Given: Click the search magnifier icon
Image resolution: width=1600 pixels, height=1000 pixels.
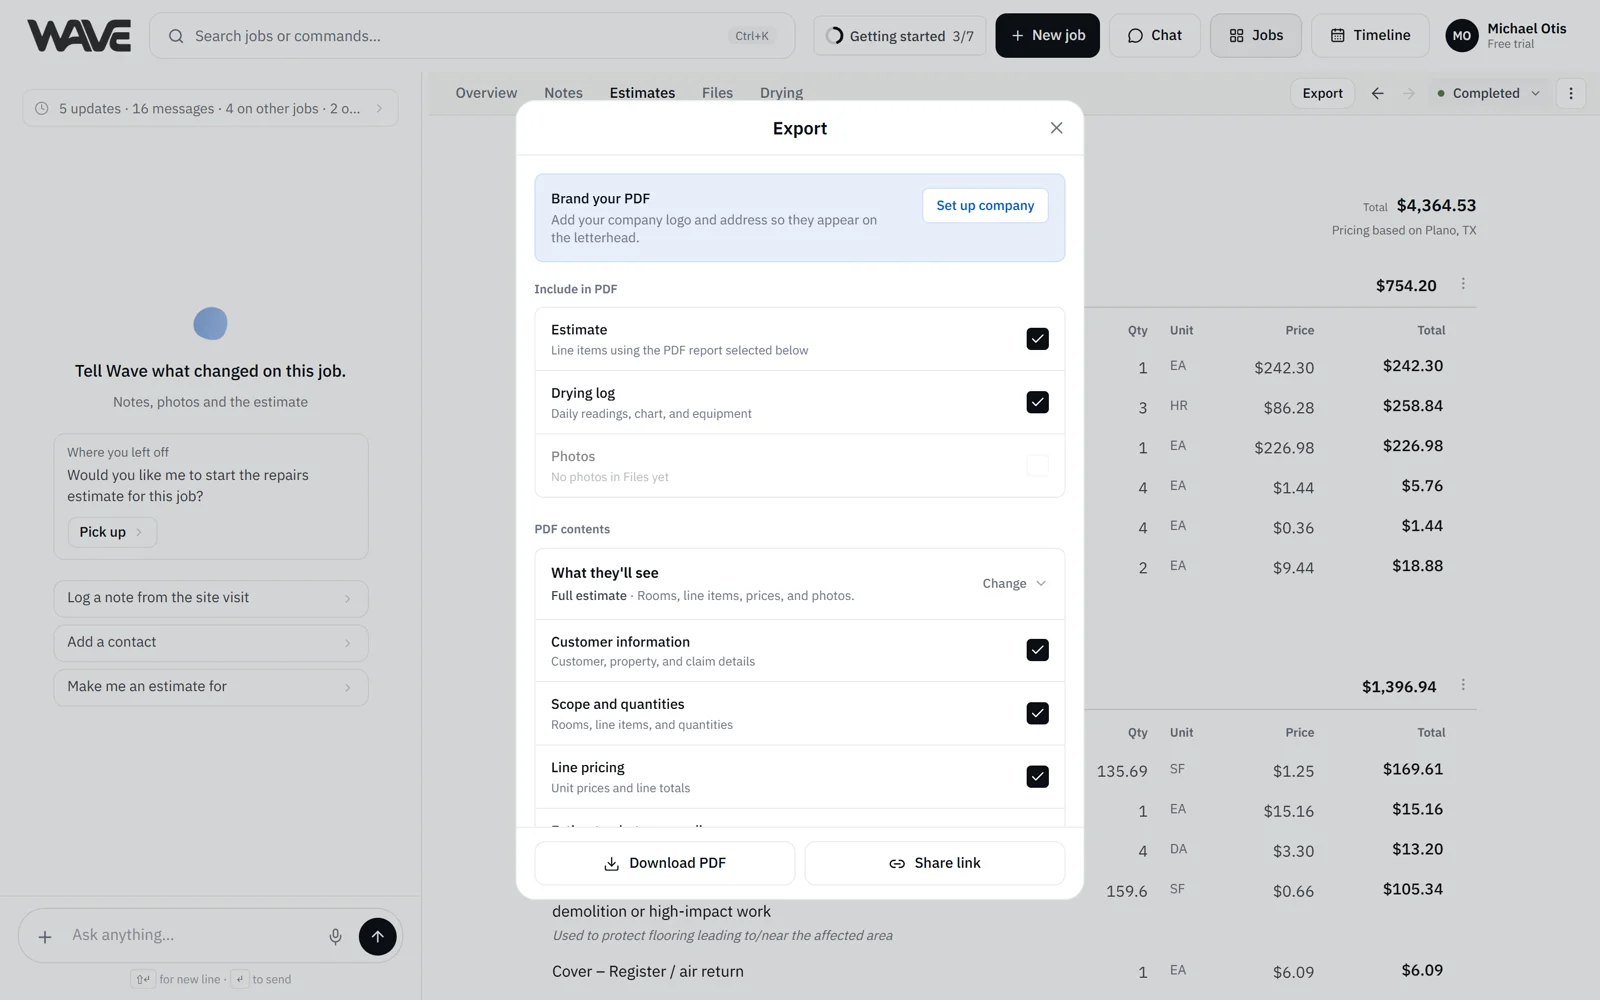Looking at the screenshot, I should (176, 36).
